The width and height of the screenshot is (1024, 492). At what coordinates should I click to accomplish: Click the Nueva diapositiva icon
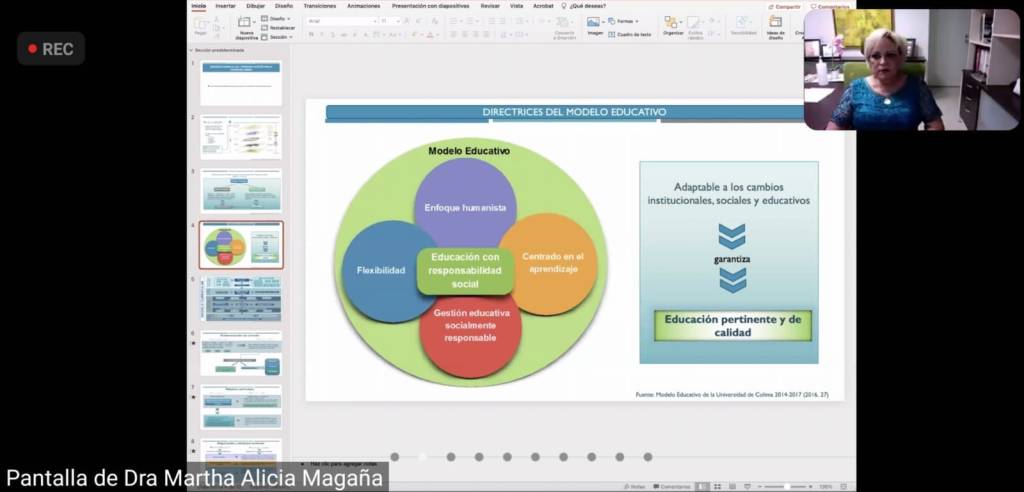pos(245,24)
